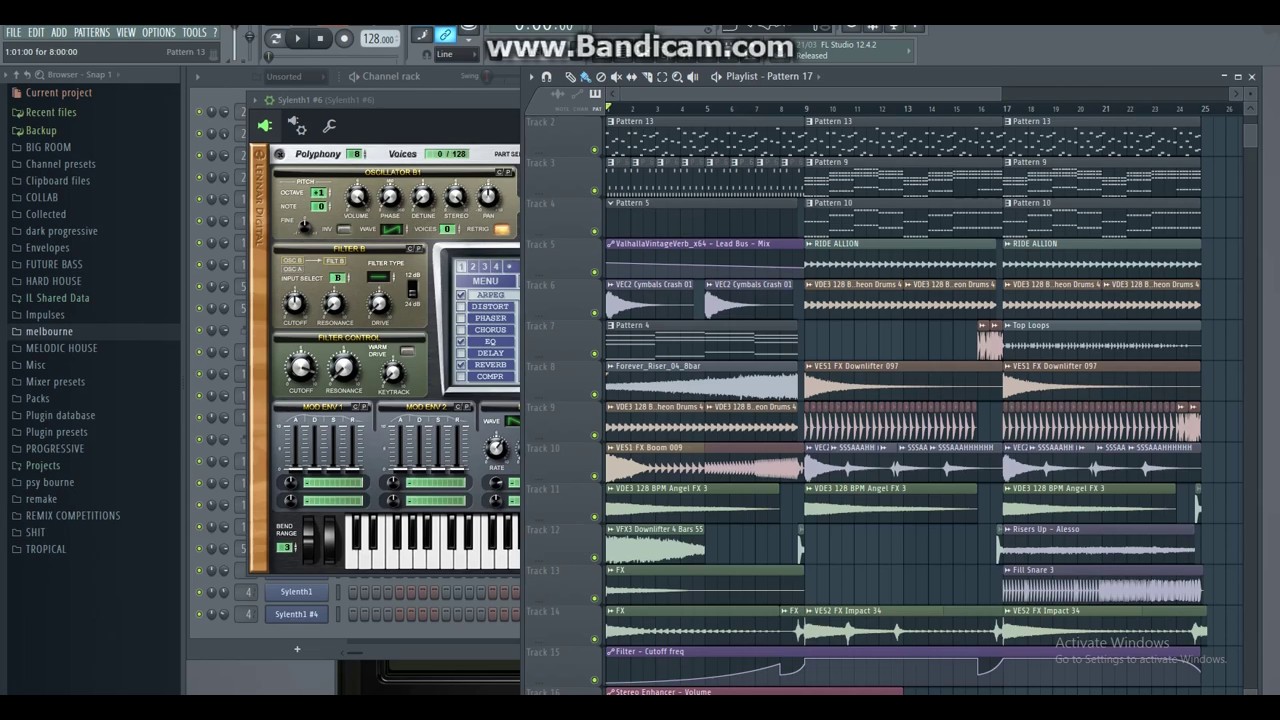Click the Sylenth1 gear icon in the title bar
This screenshot has height=720, width=1280.
pos(268,100)
